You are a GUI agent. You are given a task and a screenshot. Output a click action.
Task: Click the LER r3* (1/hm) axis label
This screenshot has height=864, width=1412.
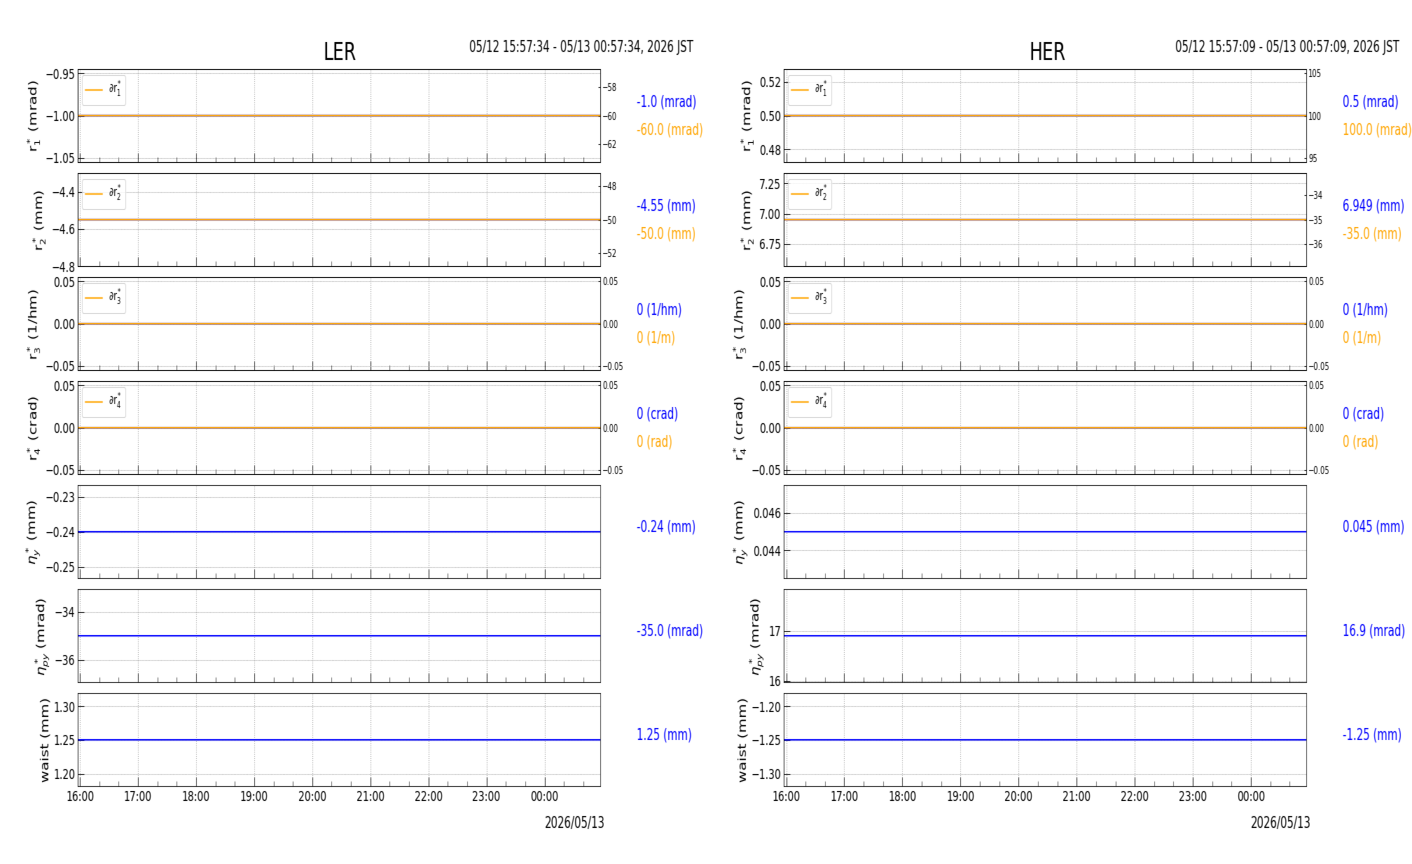click(x=33, y=324)
